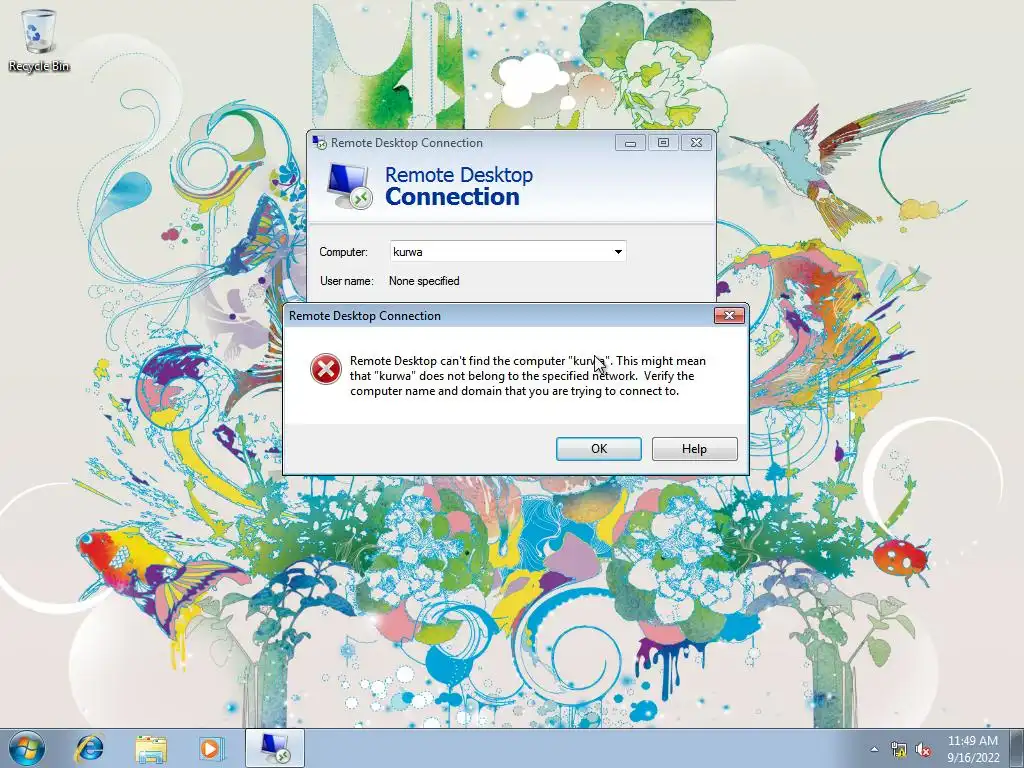Close the main Remote Desktop Connection window
This screenshot has width=1024, height=768.
point(696,142)
